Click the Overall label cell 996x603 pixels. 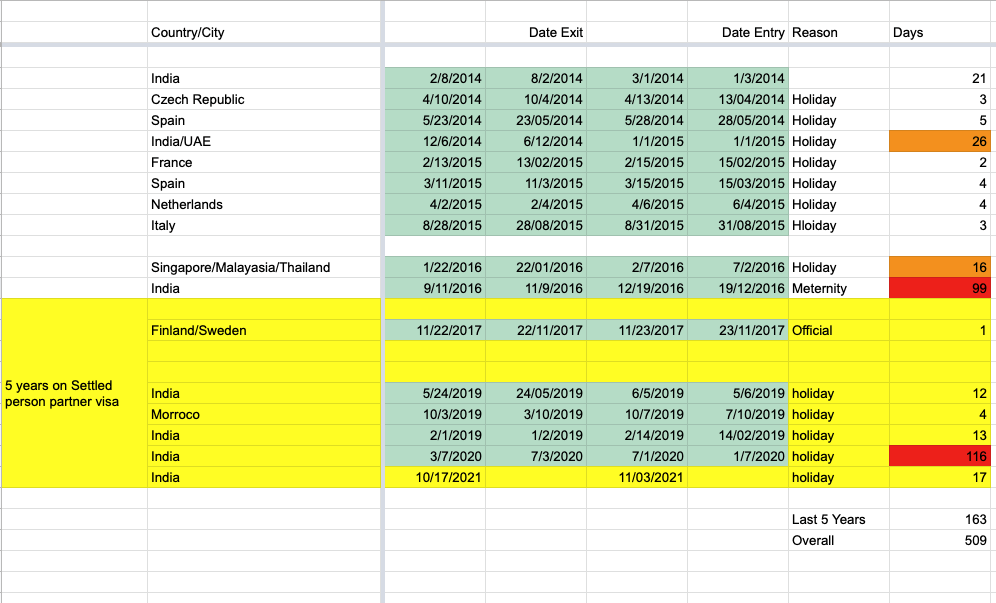tap(839, 540)
